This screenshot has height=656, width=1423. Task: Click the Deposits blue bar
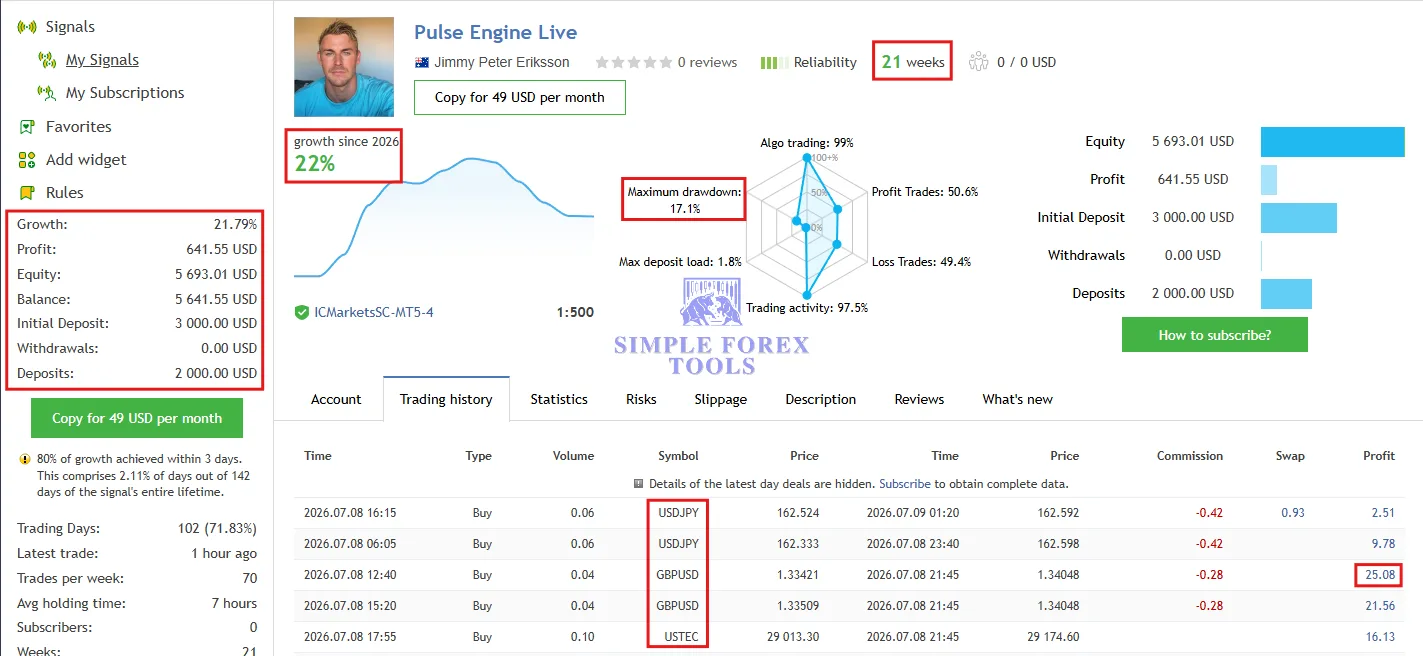click(1286, 294)
